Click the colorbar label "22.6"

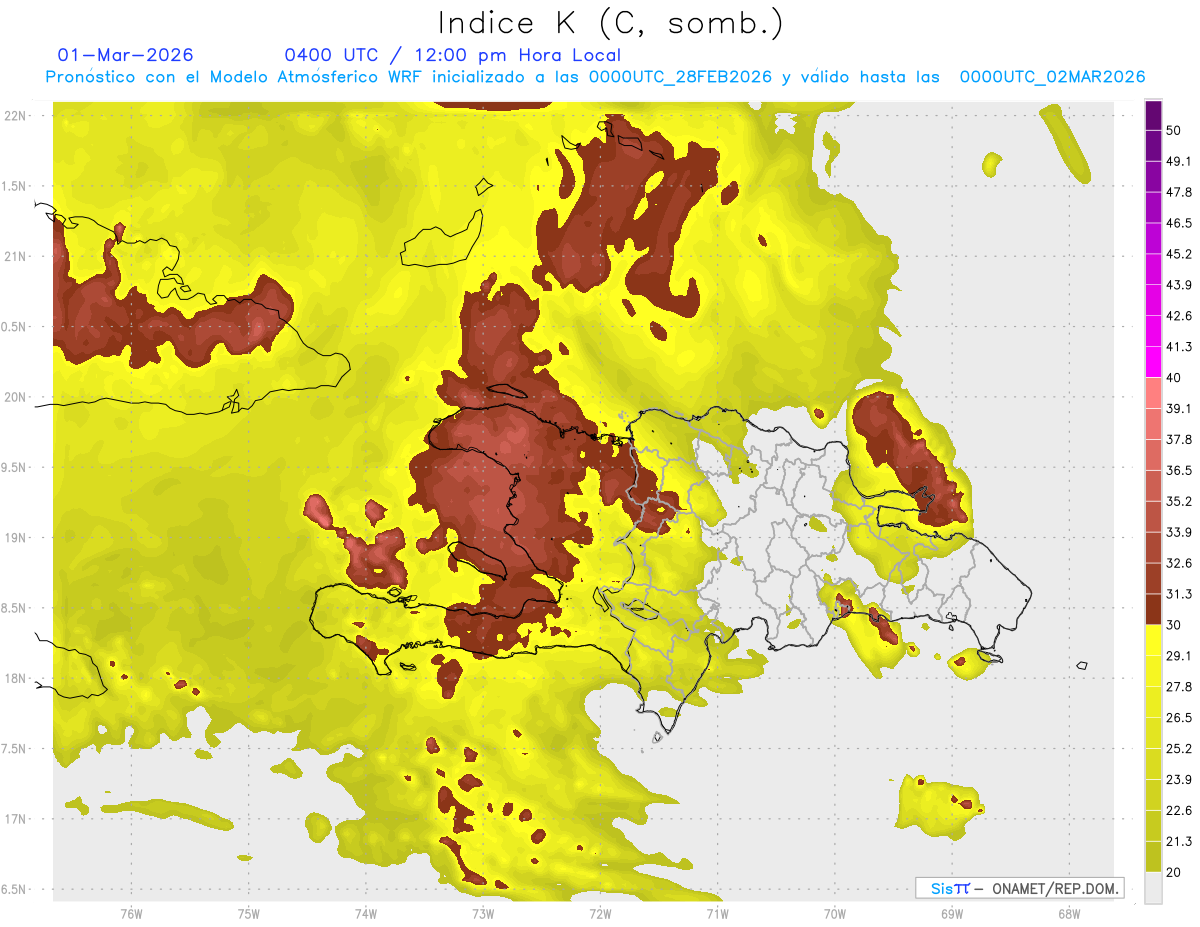coord(1179,811)
